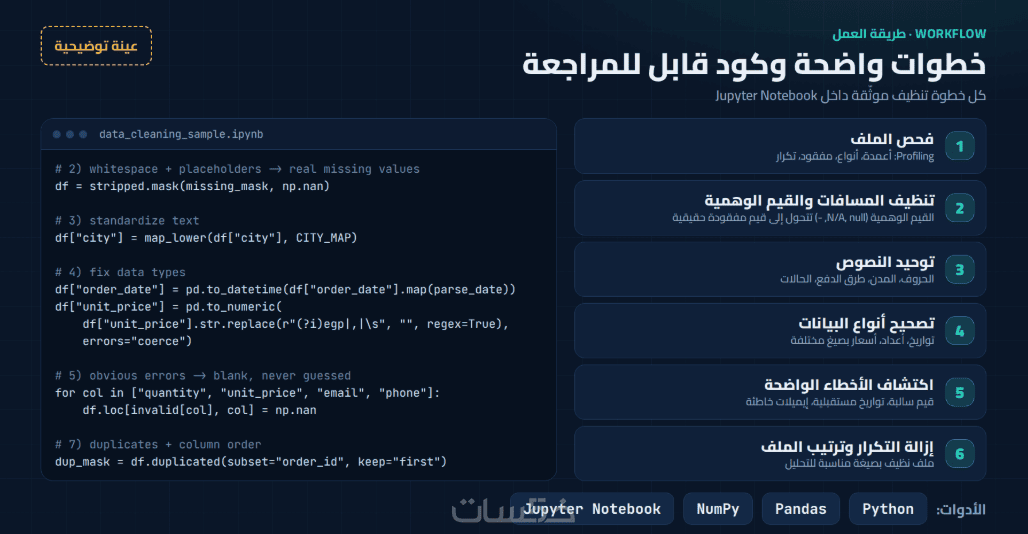Click the step 4 number badge

point(959,331)
